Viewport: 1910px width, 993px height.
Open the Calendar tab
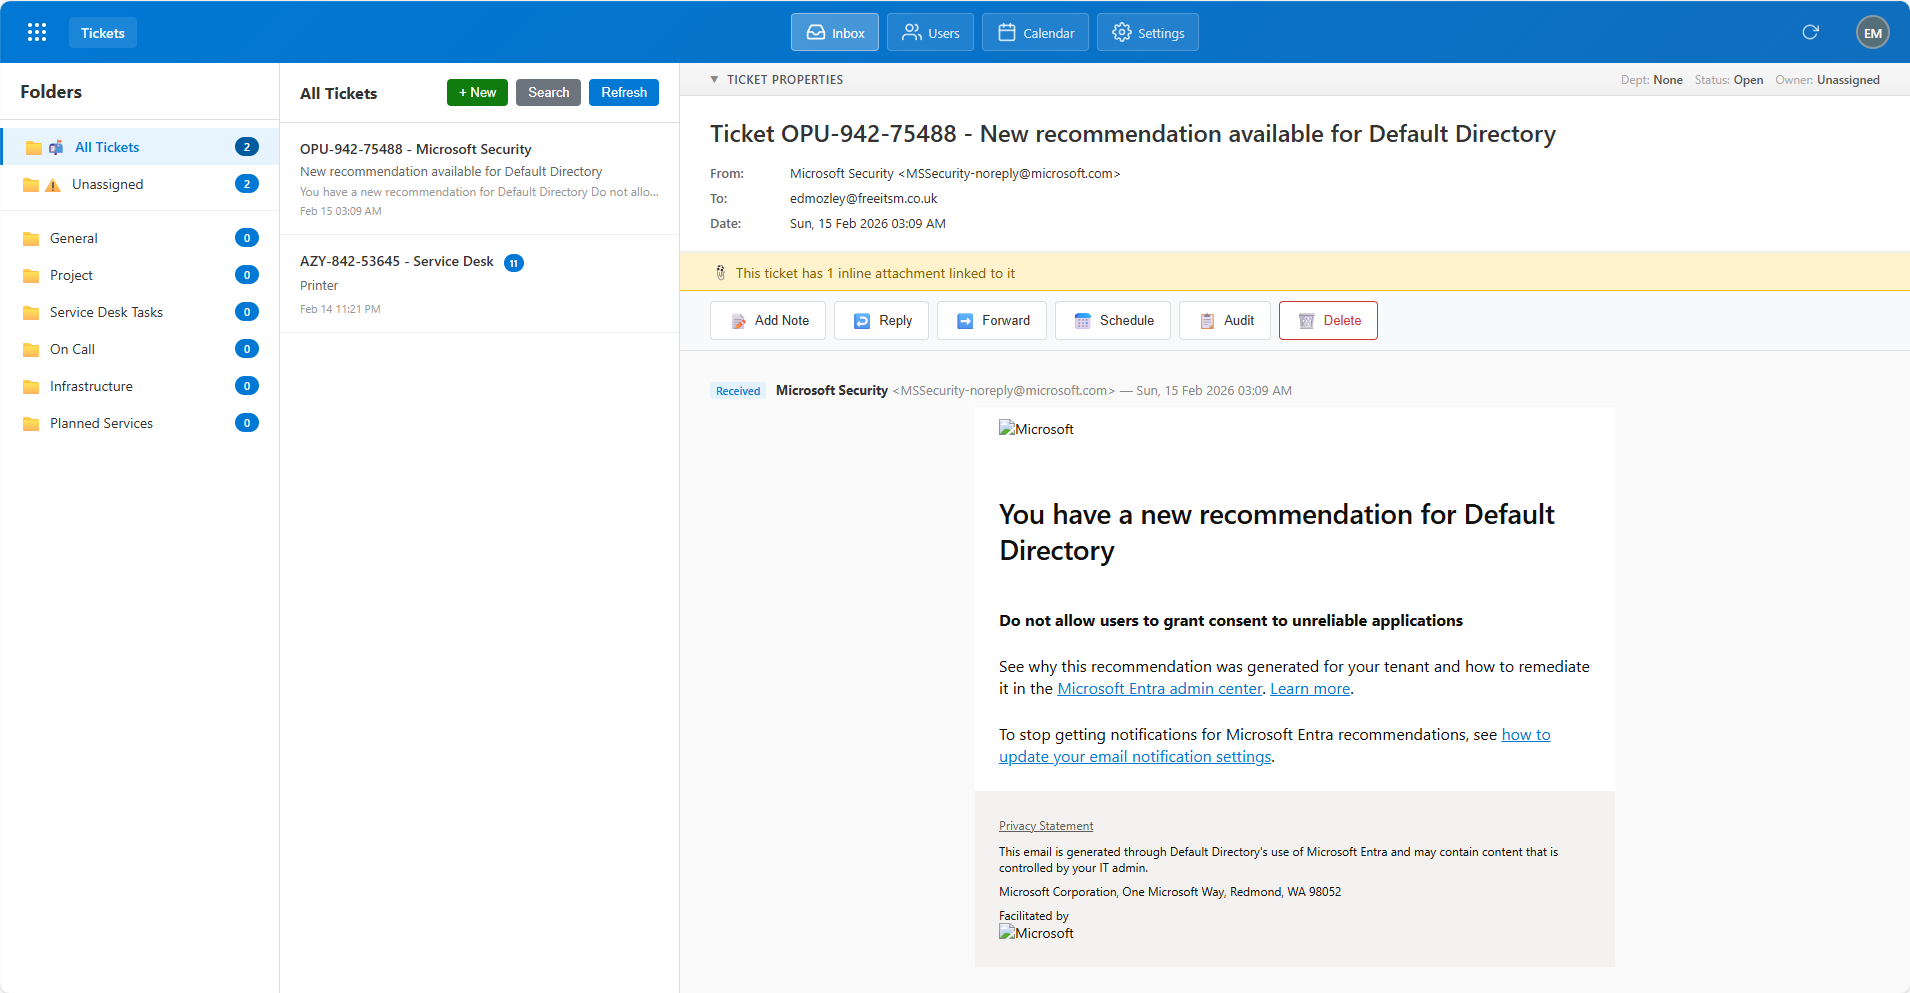[x=1035, y=32]
